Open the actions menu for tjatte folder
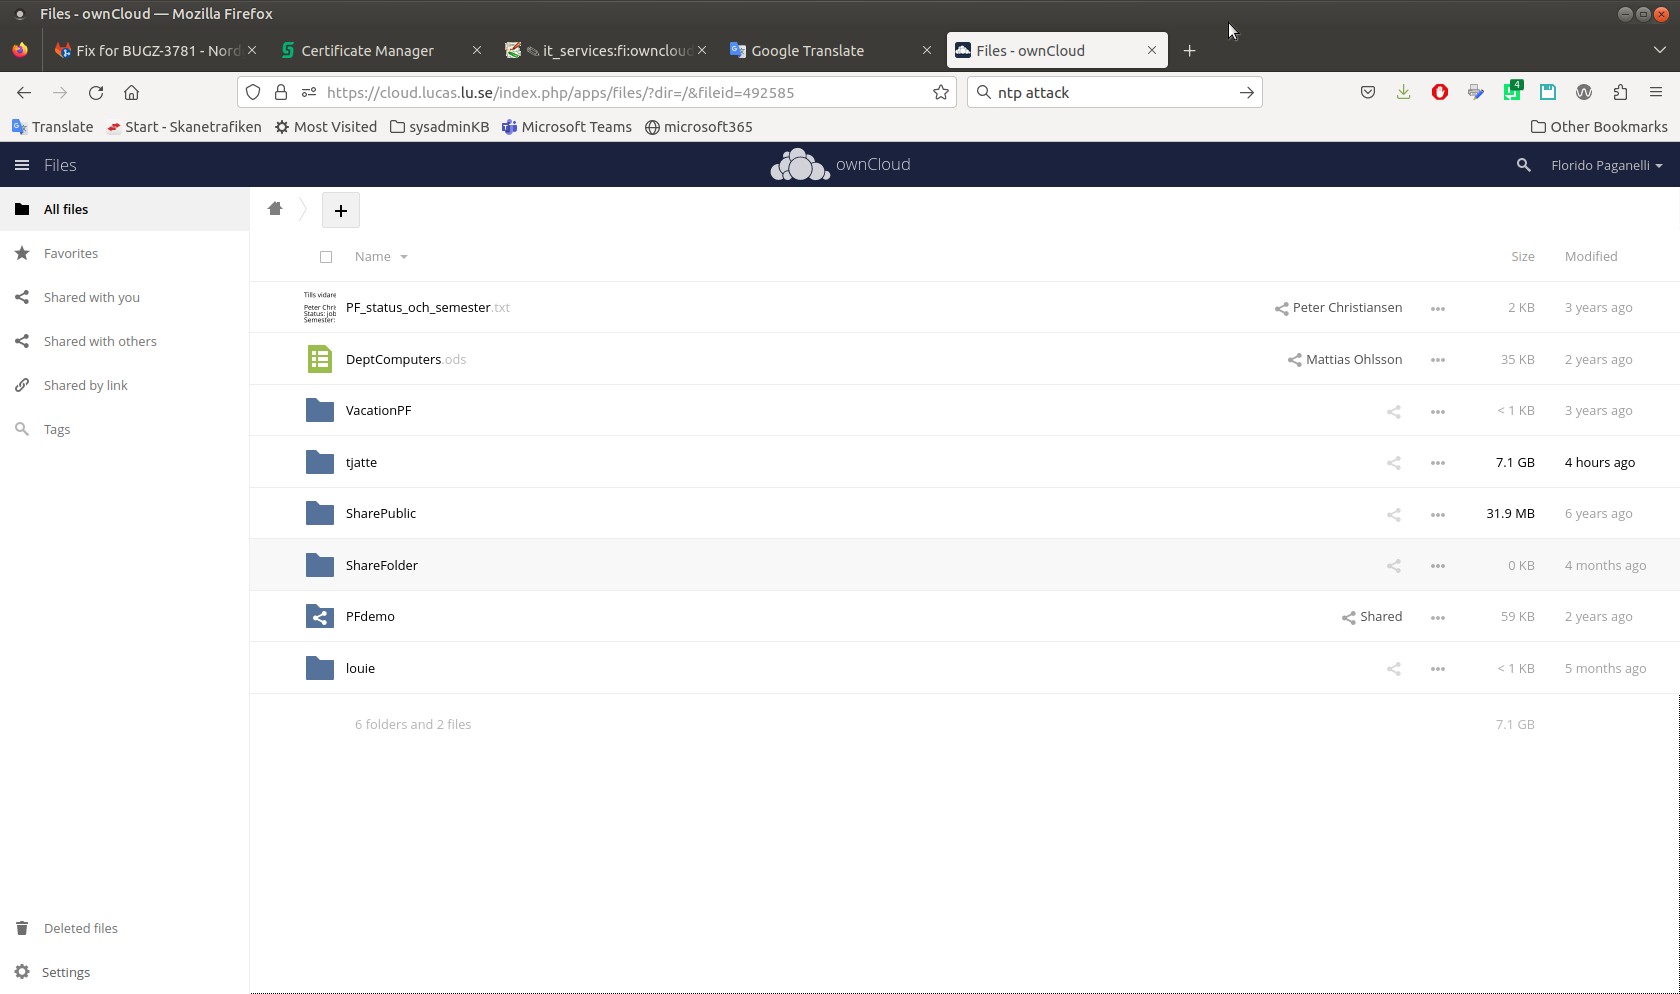This screenshot has height=994, width=1680. coord(1437,462)
